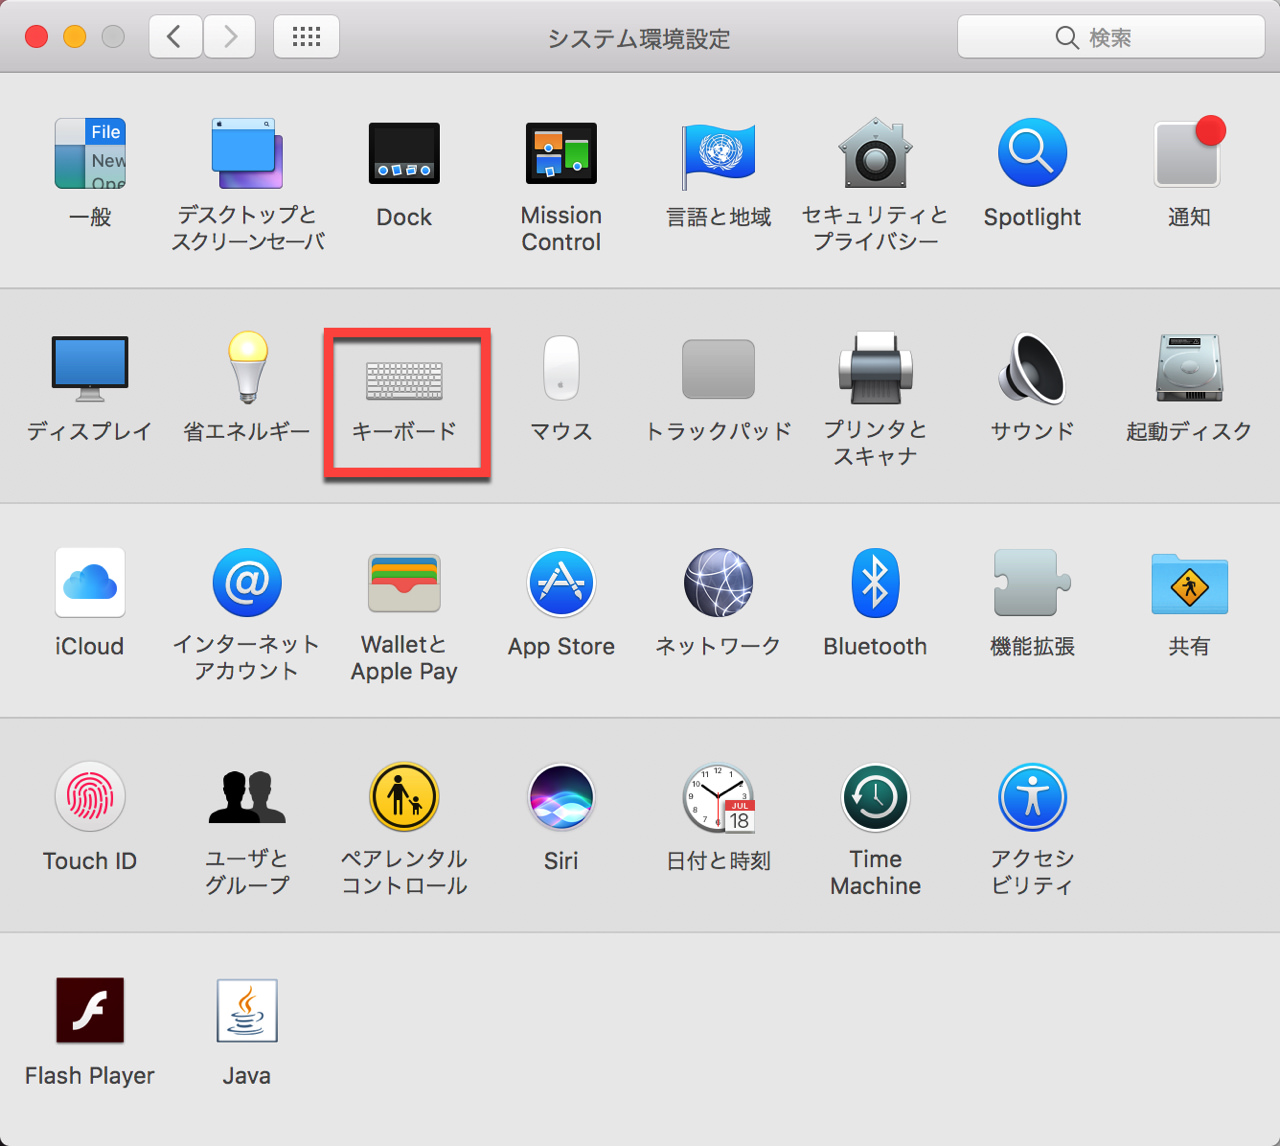
Task: Open Touch ID fingerprint preferences
Action: (90, 797)
